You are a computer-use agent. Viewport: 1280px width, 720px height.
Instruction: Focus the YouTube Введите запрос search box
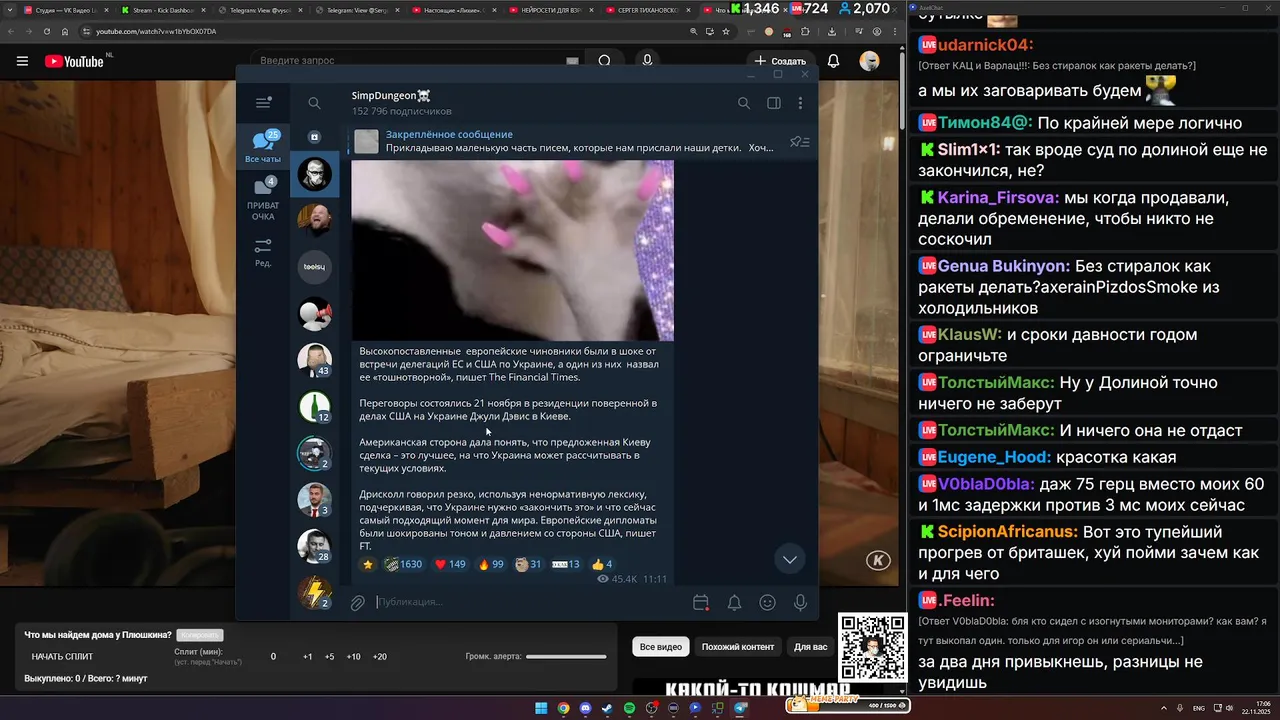[x=415, y=61]
